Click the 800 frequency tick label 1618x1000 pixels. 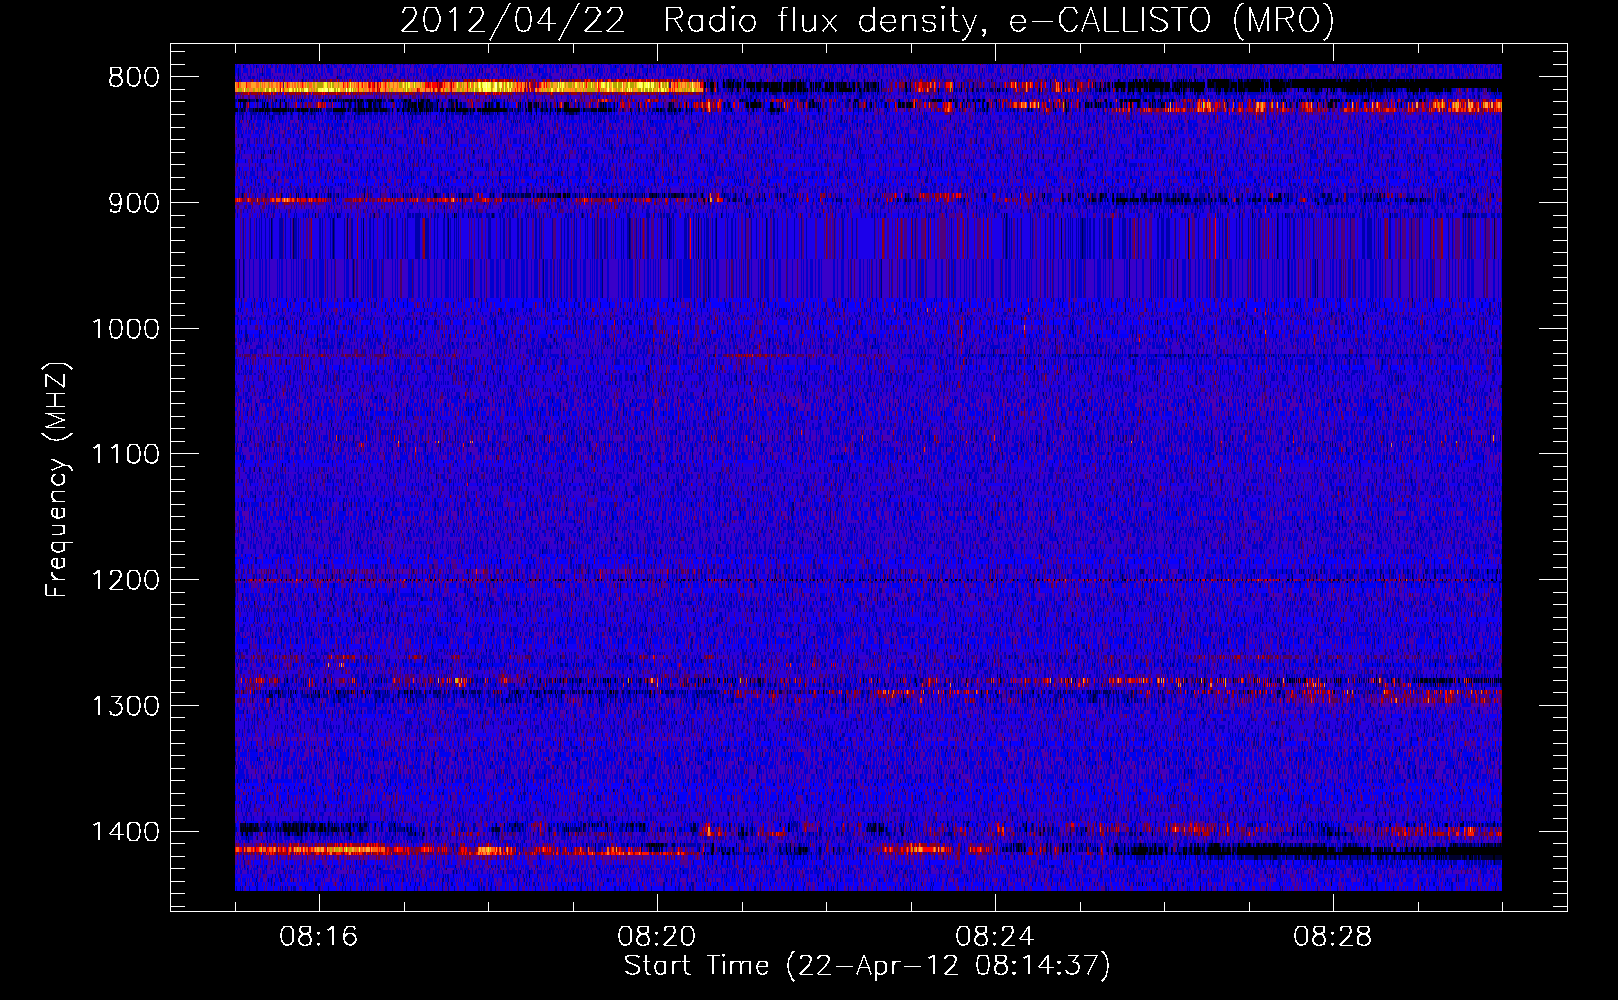(134, 77)
